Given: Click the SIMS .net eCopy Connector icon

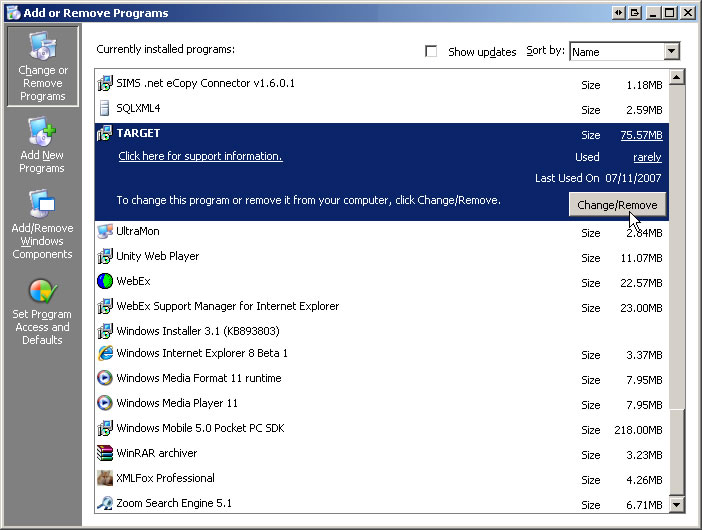Looking at the screenshot, I should click(105, 83).
